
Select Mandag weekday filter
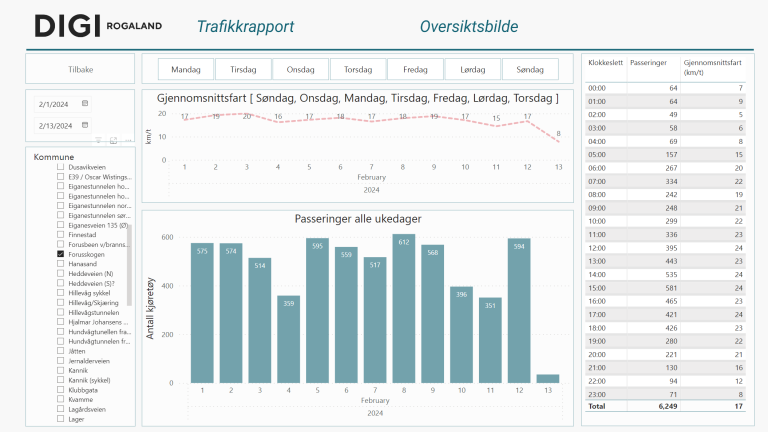coord(186,69)
